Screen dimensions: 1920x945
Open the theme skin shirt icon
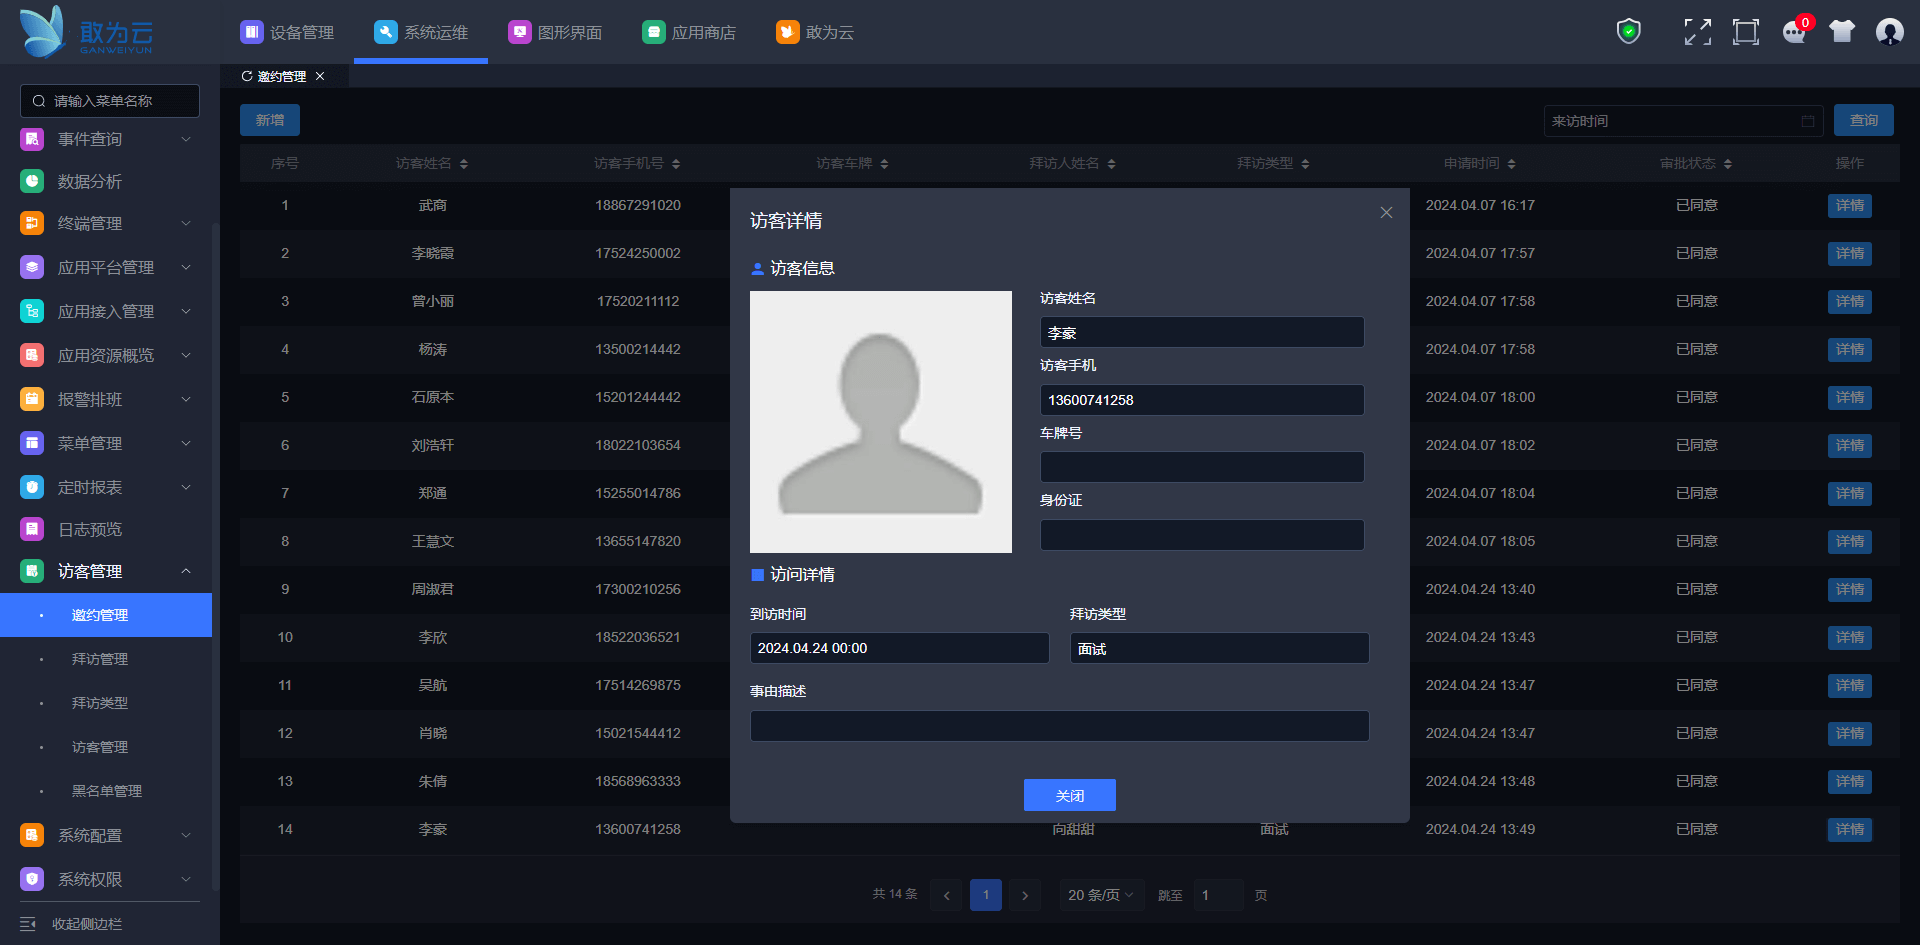(x=1841, y=32)
